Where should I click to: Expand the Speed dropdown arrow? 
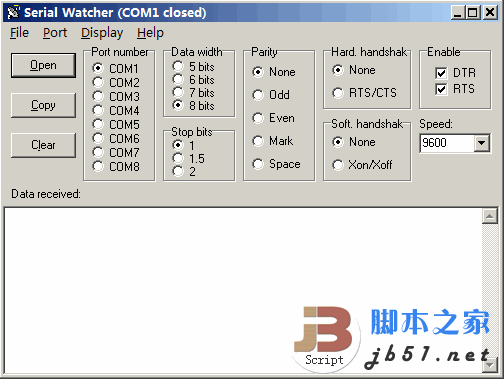tap(481, 143)
